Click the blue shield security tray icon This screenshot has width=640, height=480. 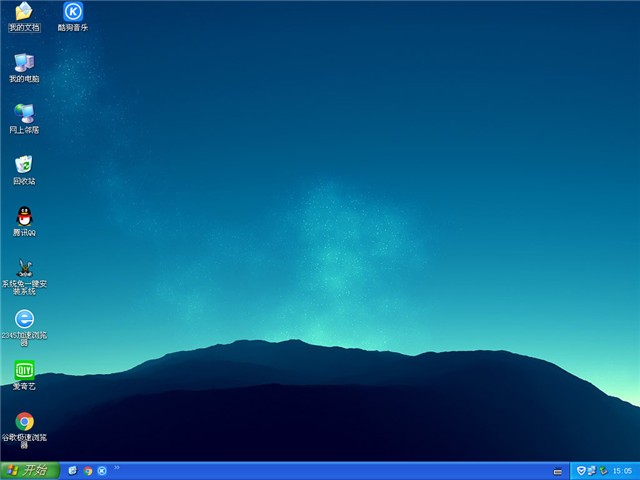tap(581, 470)
